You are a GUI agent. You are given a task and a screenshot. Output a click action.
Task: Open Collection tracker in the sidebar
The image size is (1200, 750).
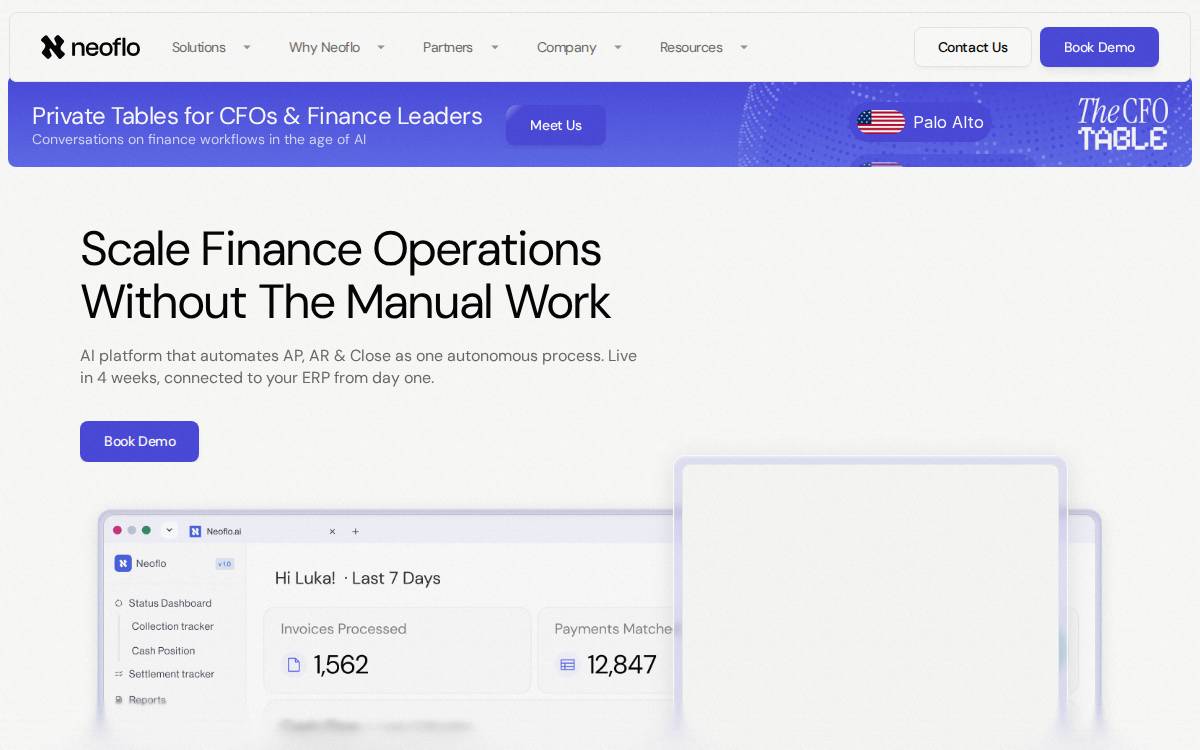coord(173,626)
